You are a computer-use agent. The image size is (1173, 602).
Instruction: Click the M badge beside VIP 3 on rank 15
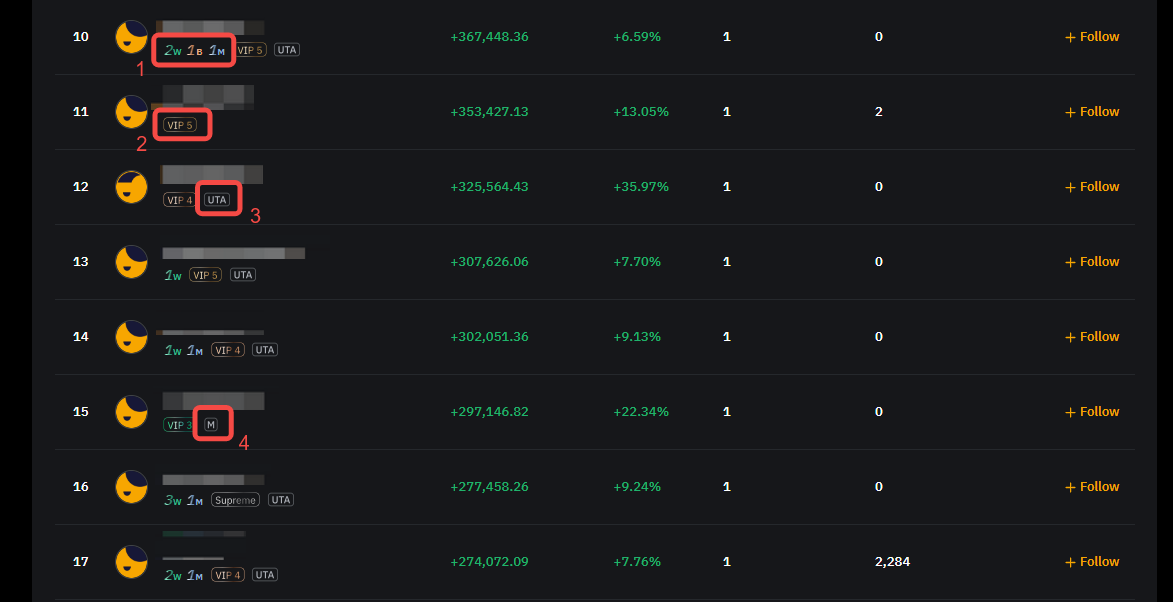point(212,423)
